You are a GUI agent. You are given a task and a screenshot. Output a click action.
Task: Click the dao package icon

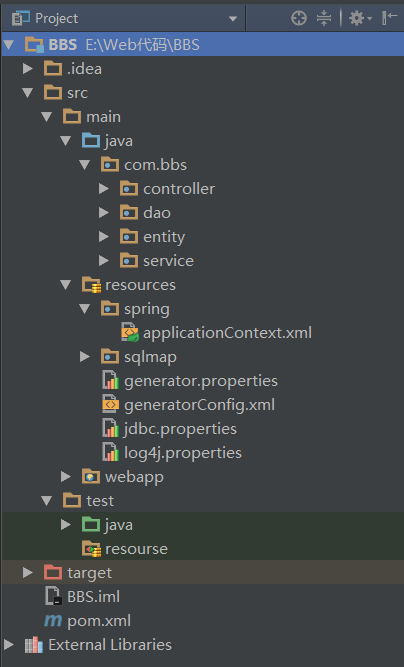tap(129, 212)
